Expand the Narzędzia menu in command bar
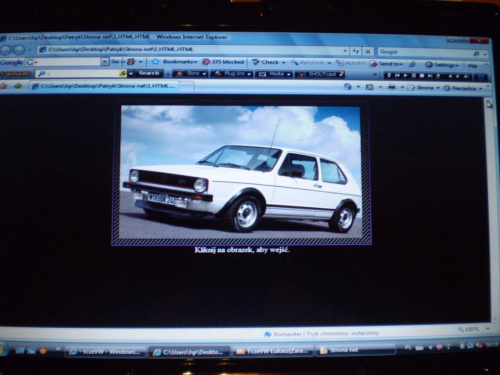The height and width of the screenshot is (375, 500). click(463, 88)
